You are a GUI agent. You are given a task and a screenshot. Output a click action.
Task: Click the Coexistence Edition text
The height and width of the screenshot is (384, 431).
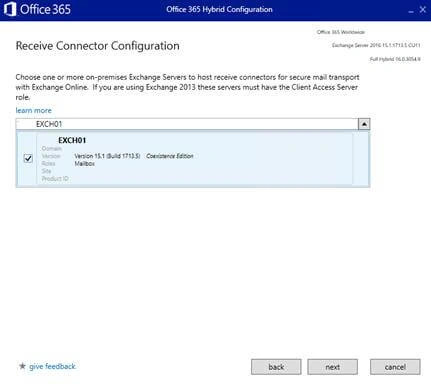[x=170, y=156]
